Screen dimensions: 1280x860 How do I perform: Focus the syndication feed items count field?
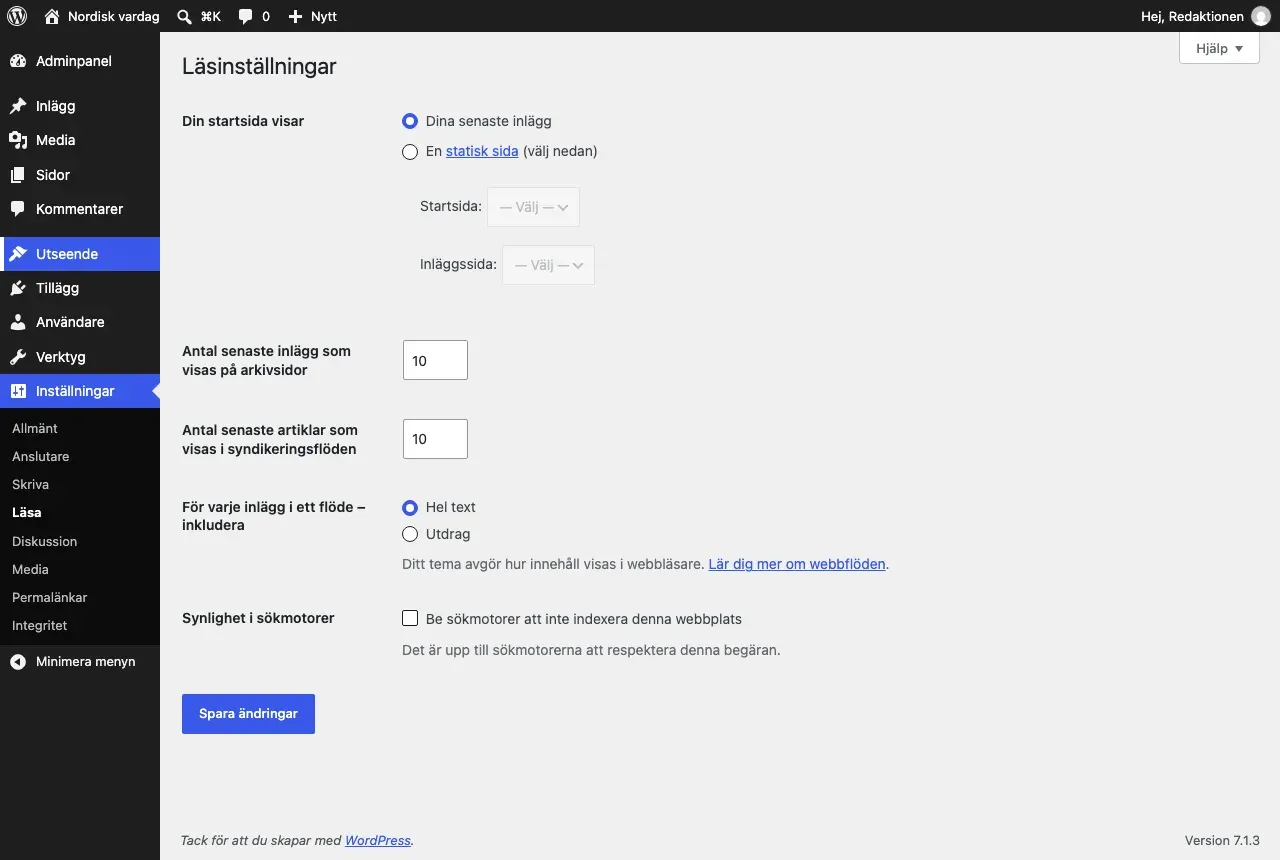pyautogui.click(x=435, y=439)
